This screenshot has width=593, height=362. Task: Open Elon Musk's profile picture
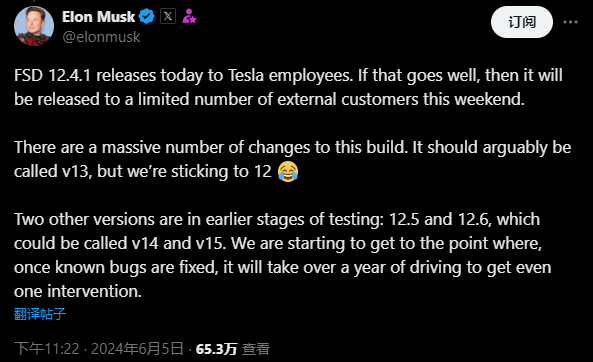[x=34, y=26]
